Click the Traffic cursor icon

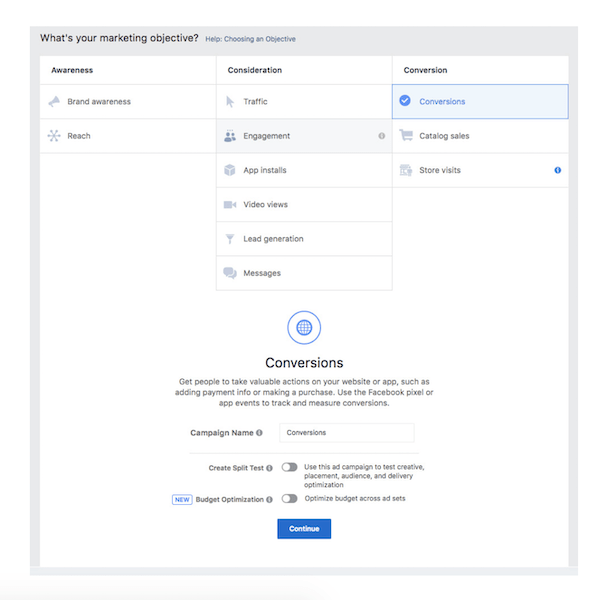tap(230, 102)
